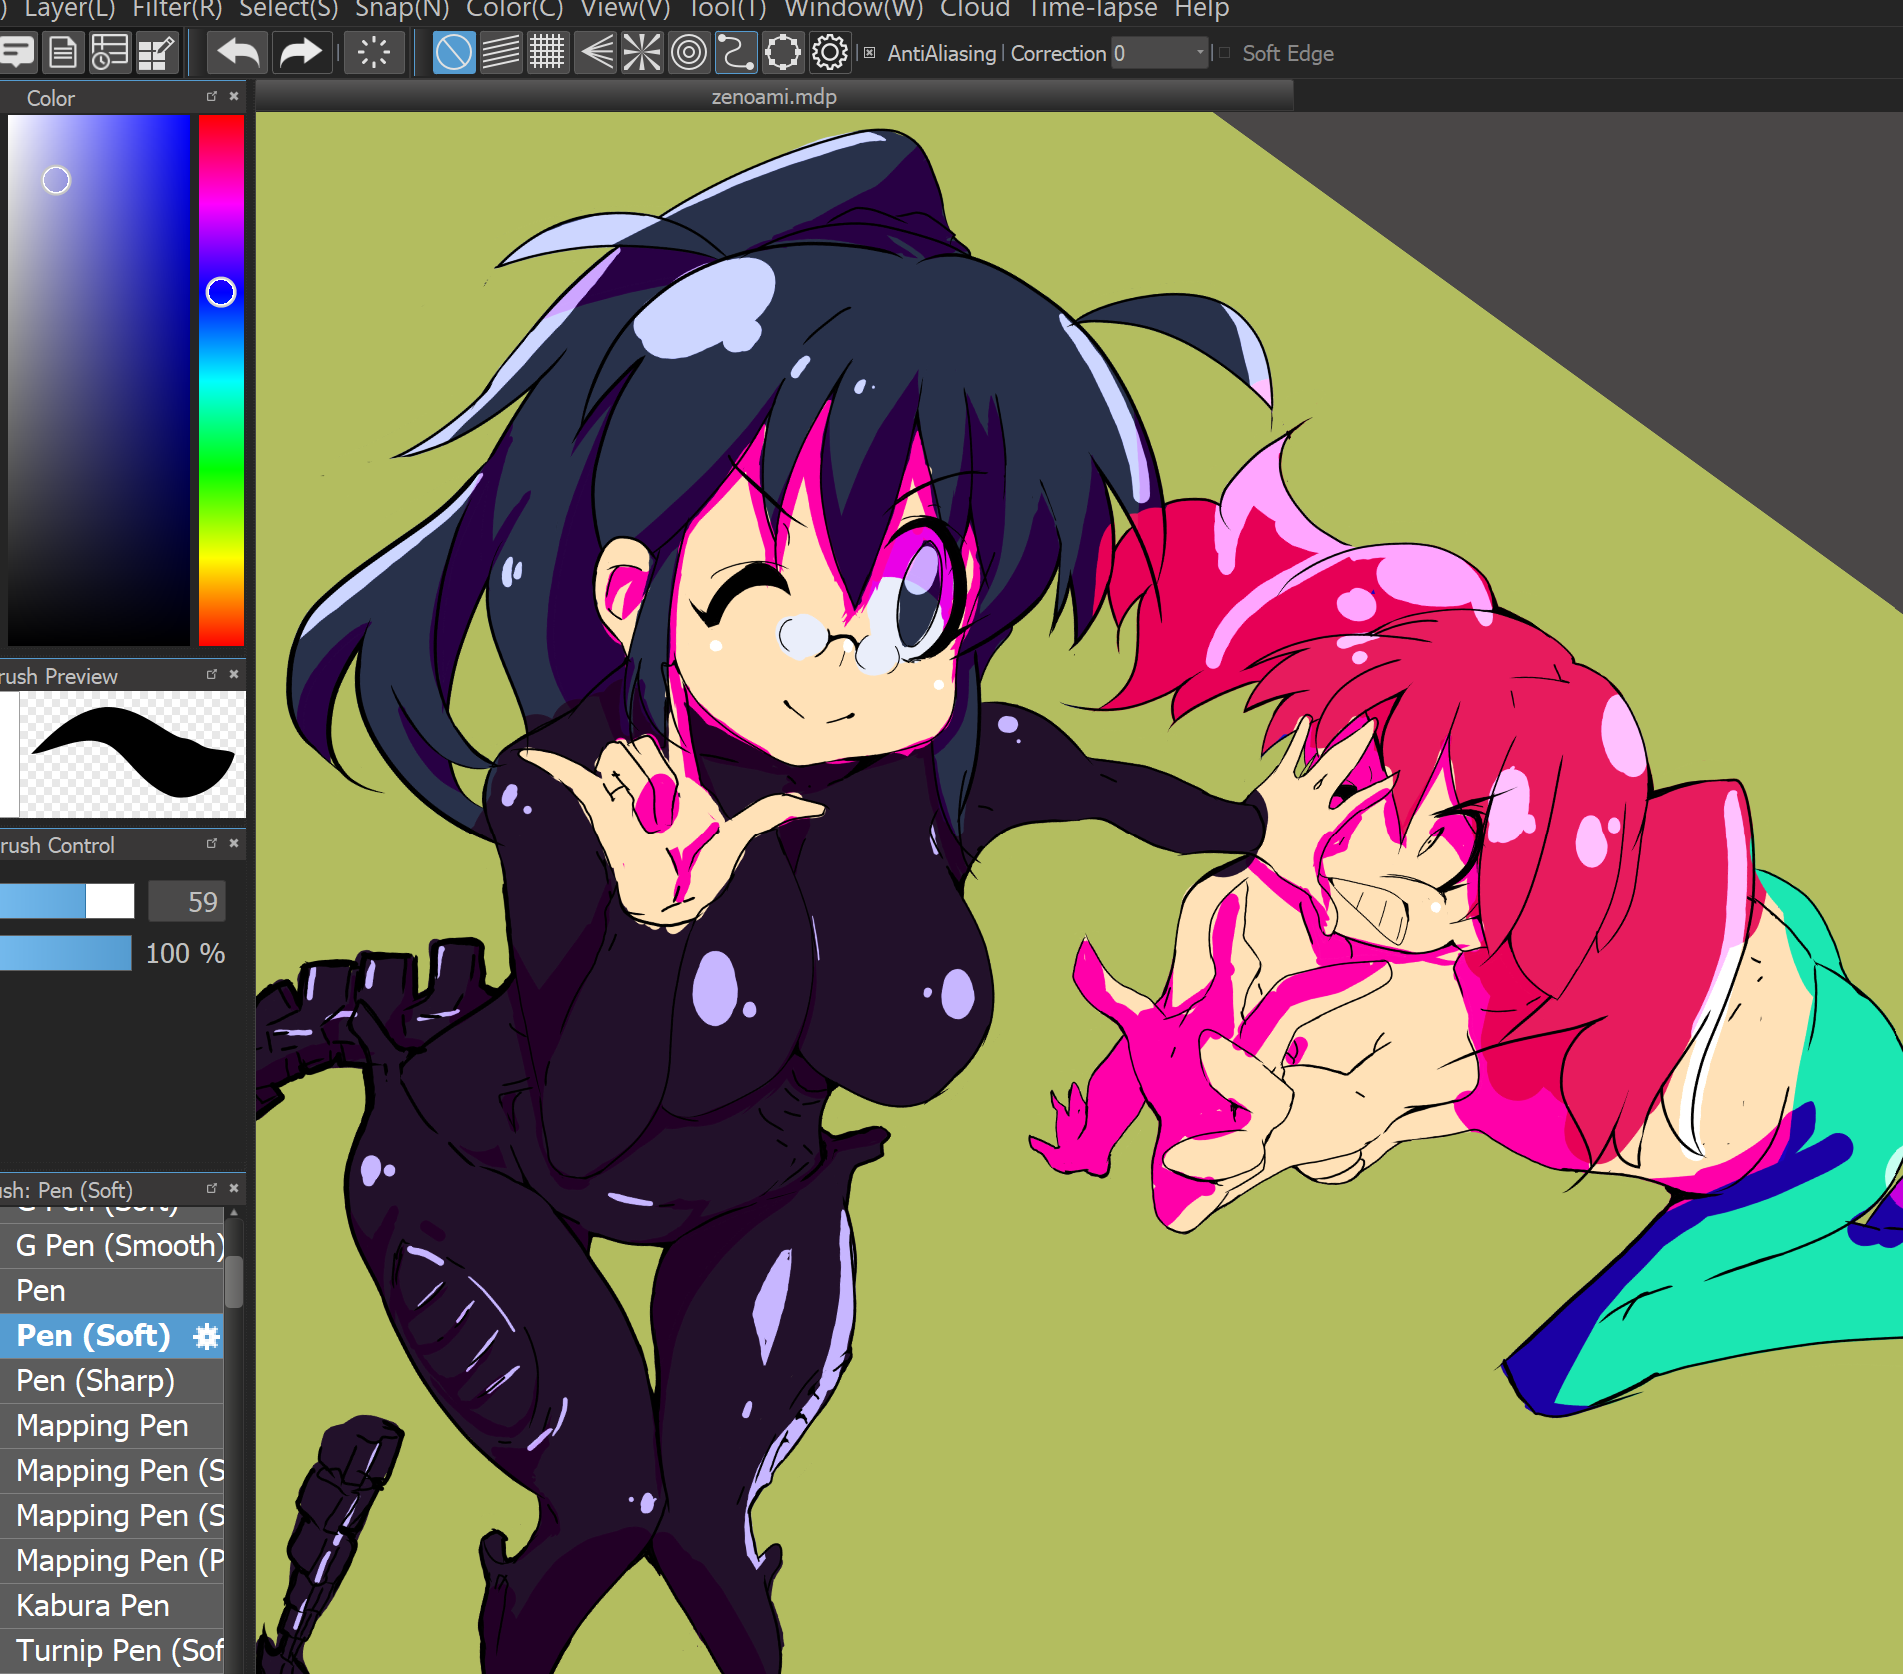
Task: Open the Time-lapse menu
Action: click(1093, 10)
